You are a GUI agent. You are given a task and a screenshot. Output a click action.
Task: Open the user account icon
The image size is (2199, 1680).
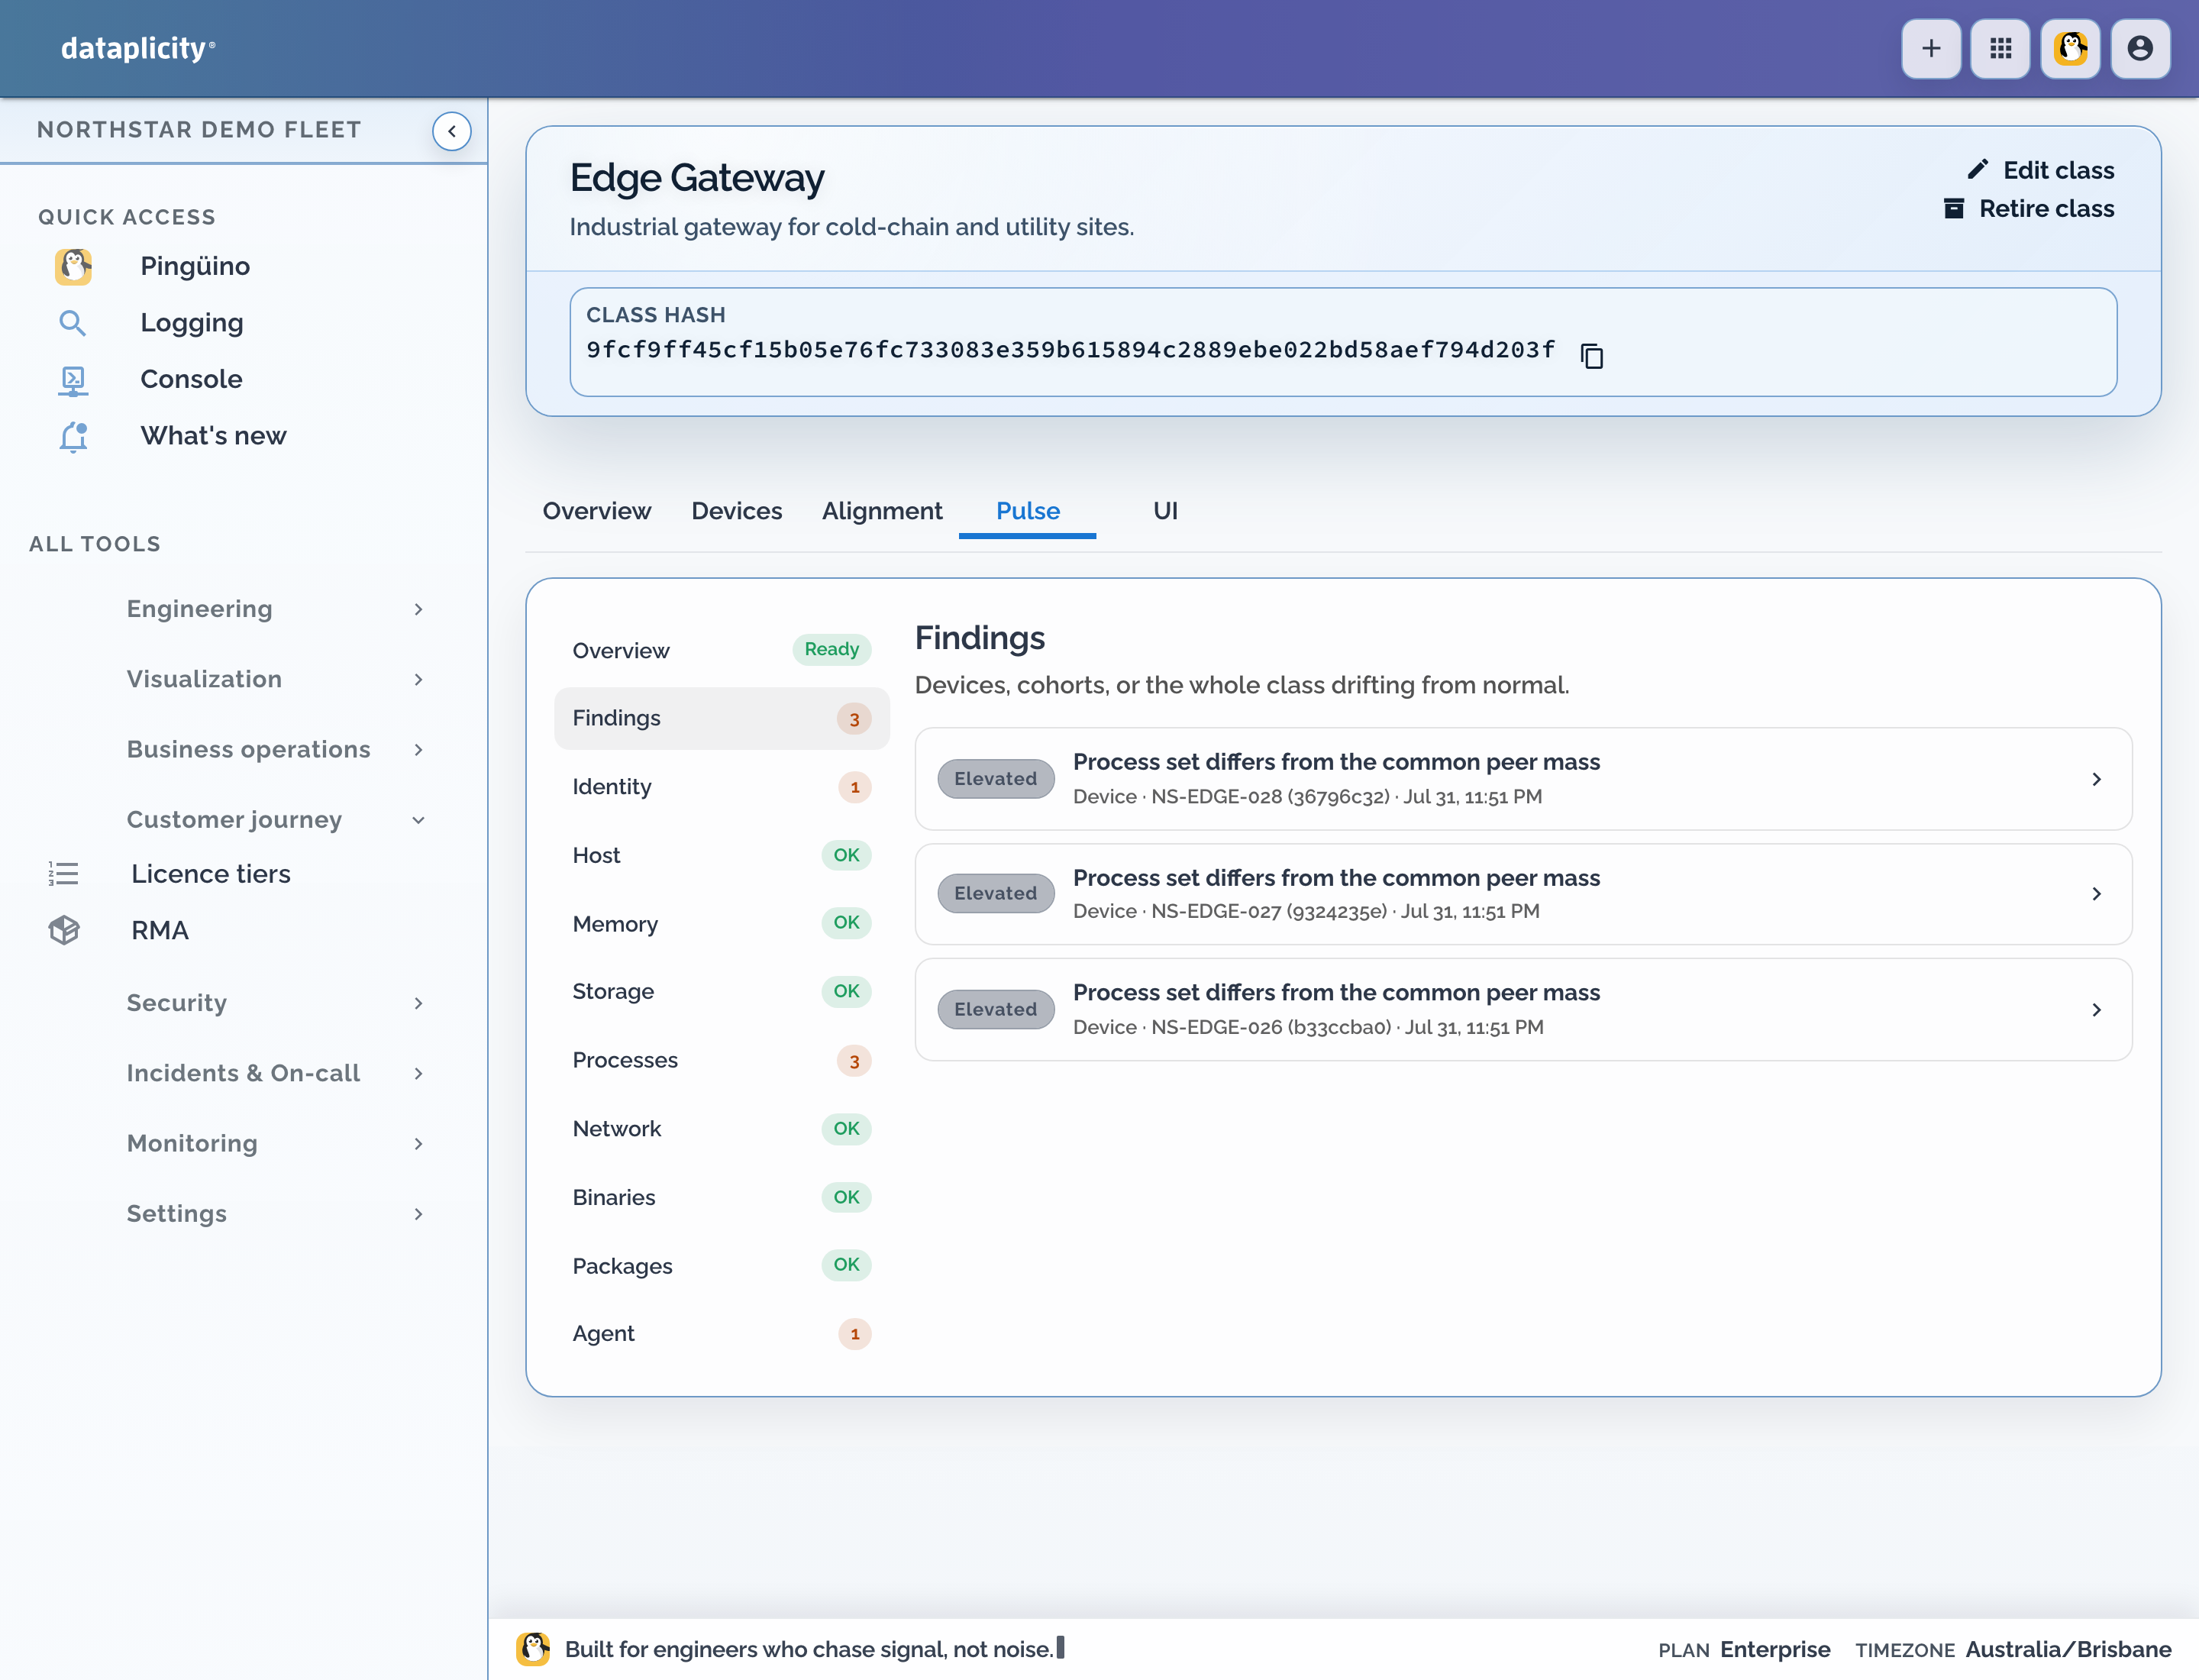click(x=2140, y=48)
